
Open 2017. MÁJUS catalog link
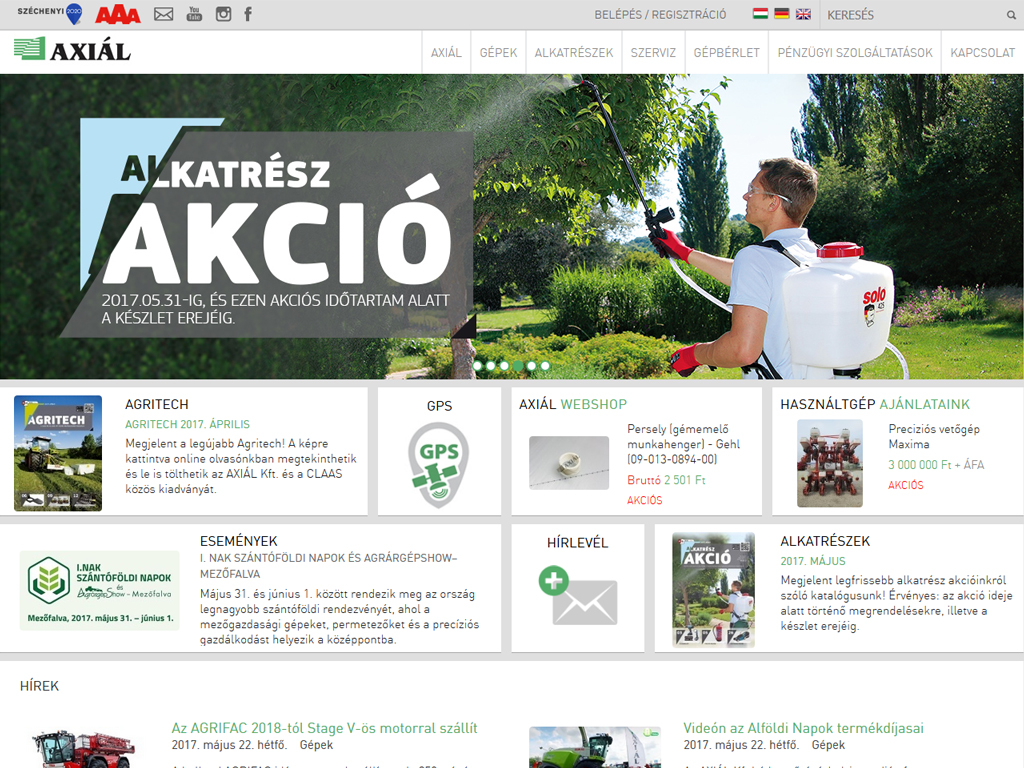tap(812, 561)
